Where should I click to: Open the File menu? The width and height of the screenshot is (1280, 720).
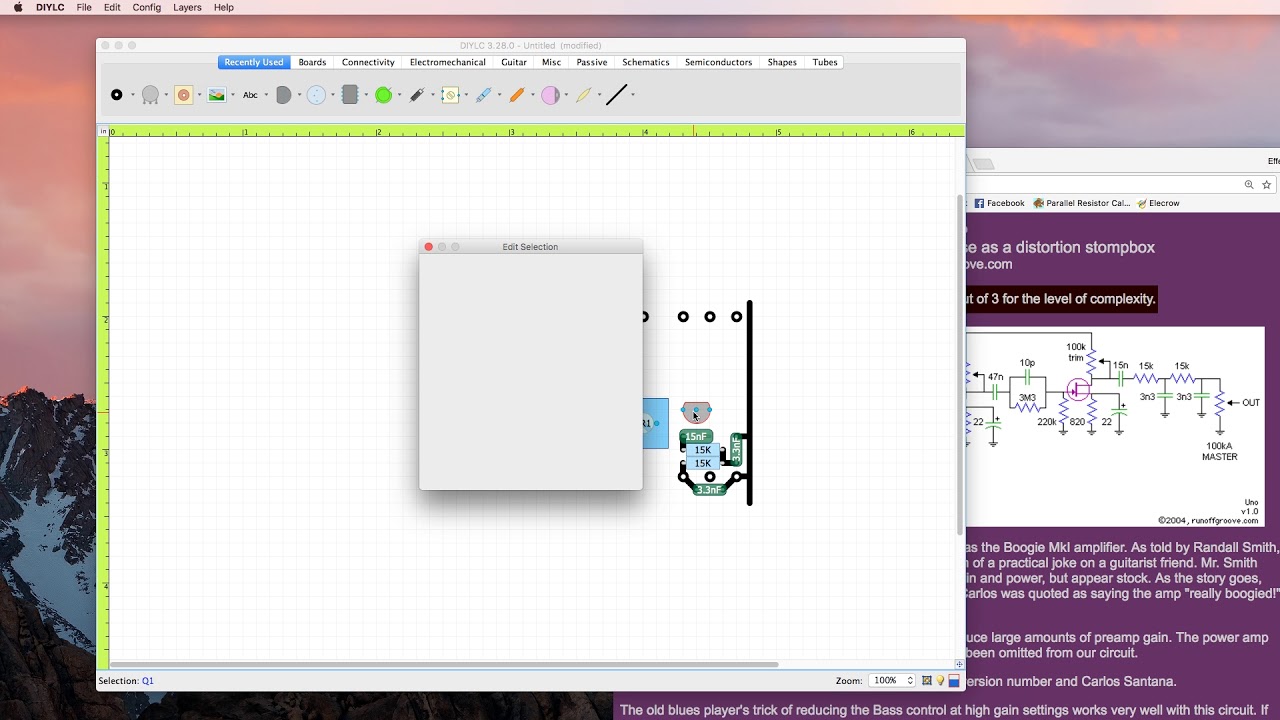point(84,7)
